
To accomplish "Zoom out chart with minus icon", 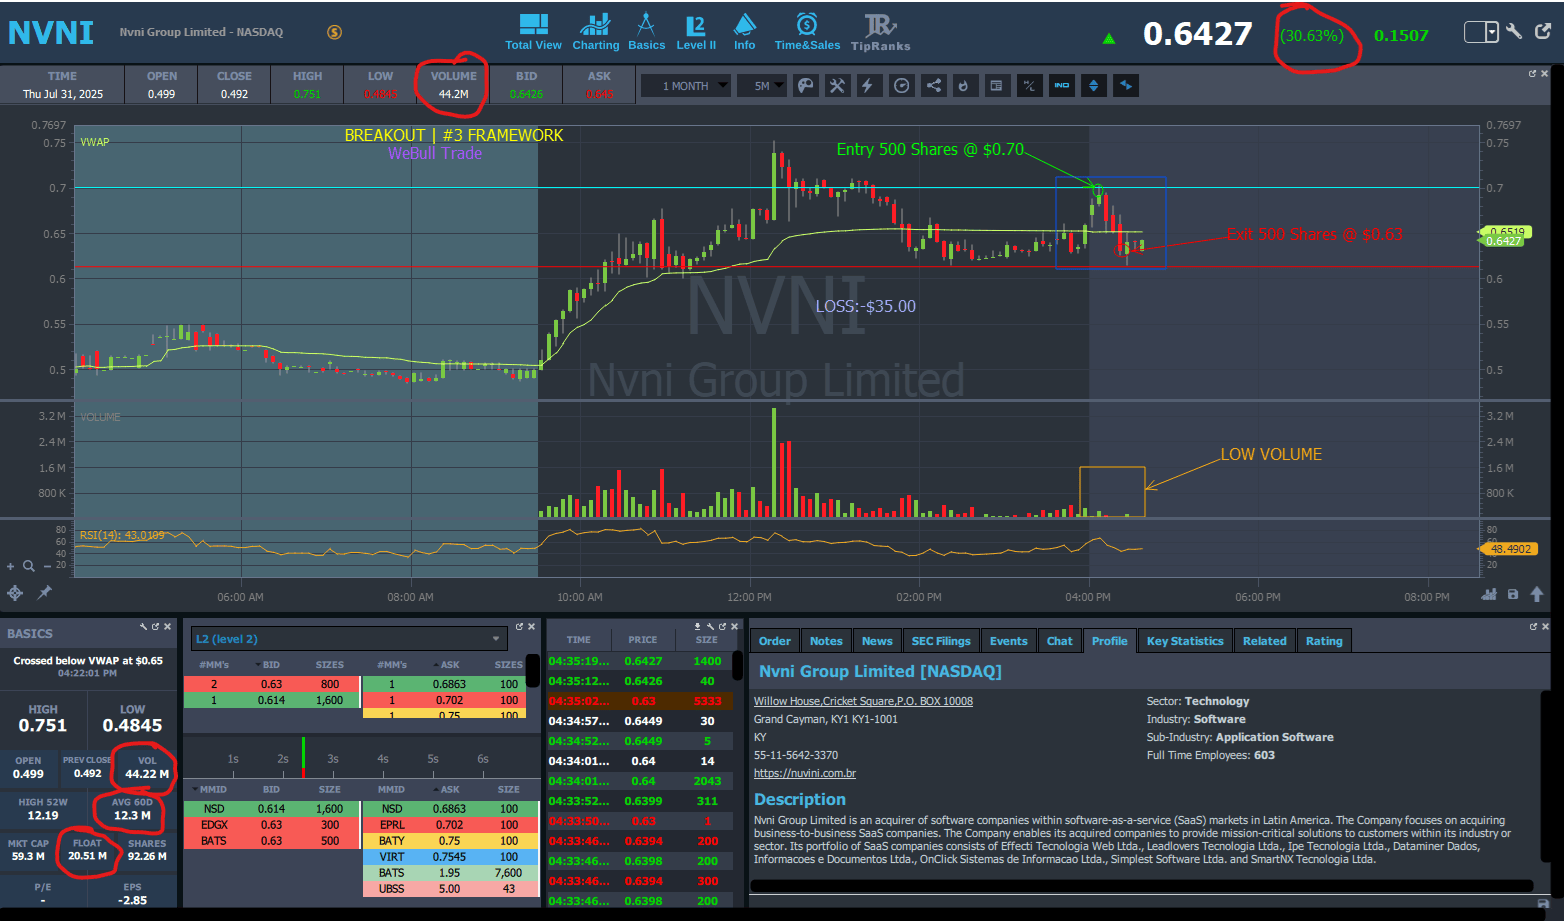I will point(46,567).
